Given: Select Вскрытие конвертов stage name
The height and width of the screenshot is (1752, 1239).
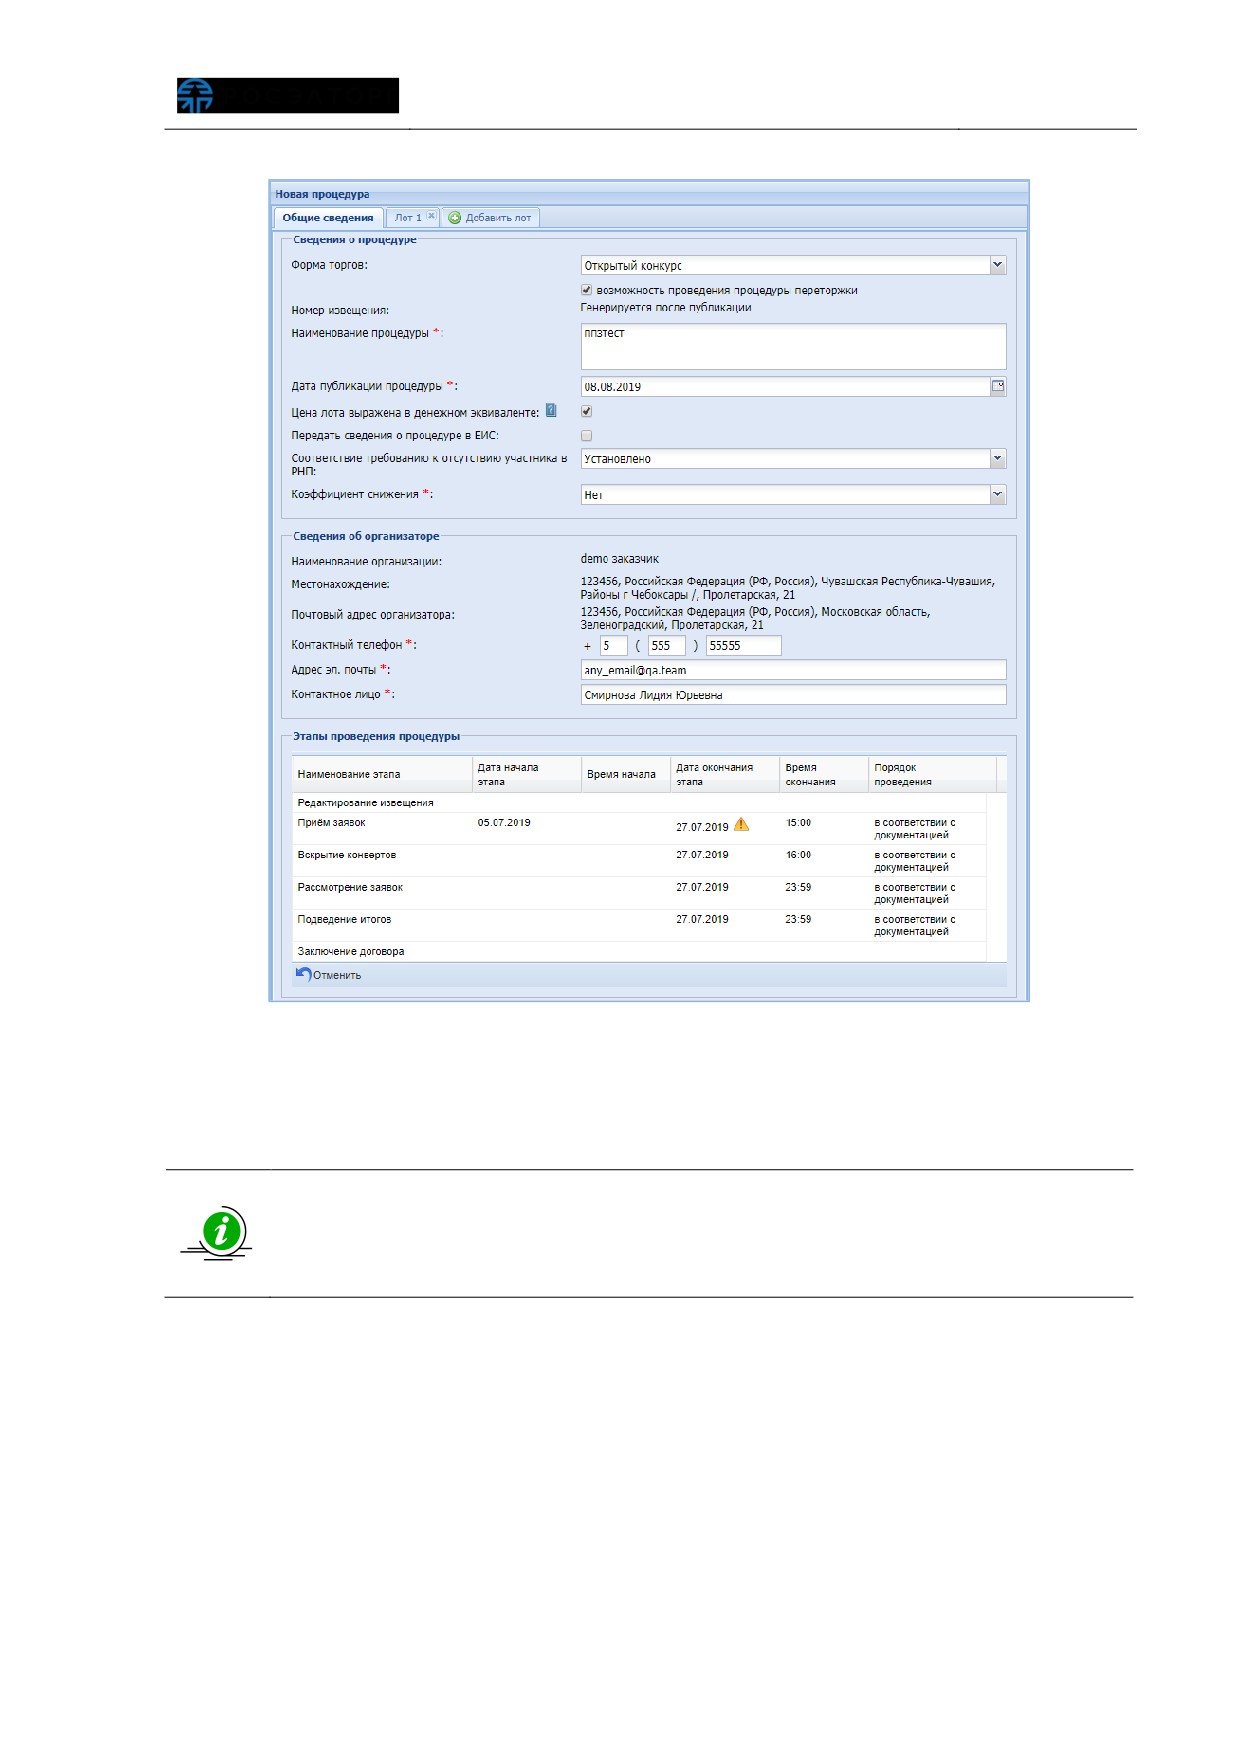Looking at the screenshot, I should (346, 855).
